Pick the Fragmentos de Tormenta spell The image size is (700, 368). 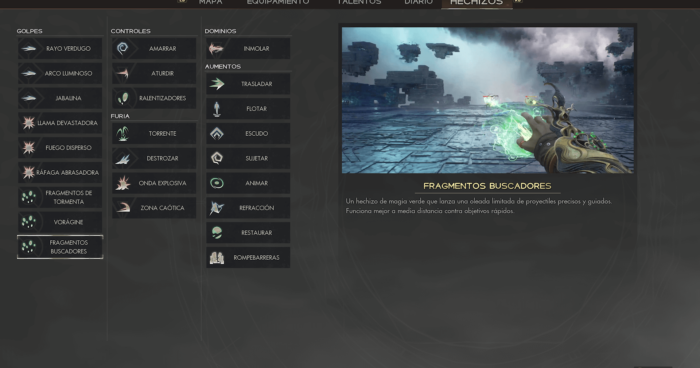[x=60, y=197]
